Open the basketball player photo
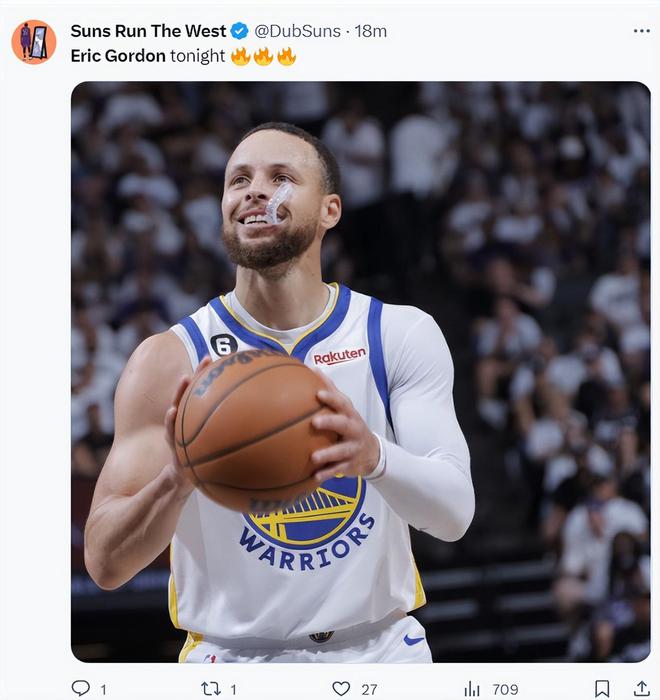The image size is (660, 700). pos(360,371)
